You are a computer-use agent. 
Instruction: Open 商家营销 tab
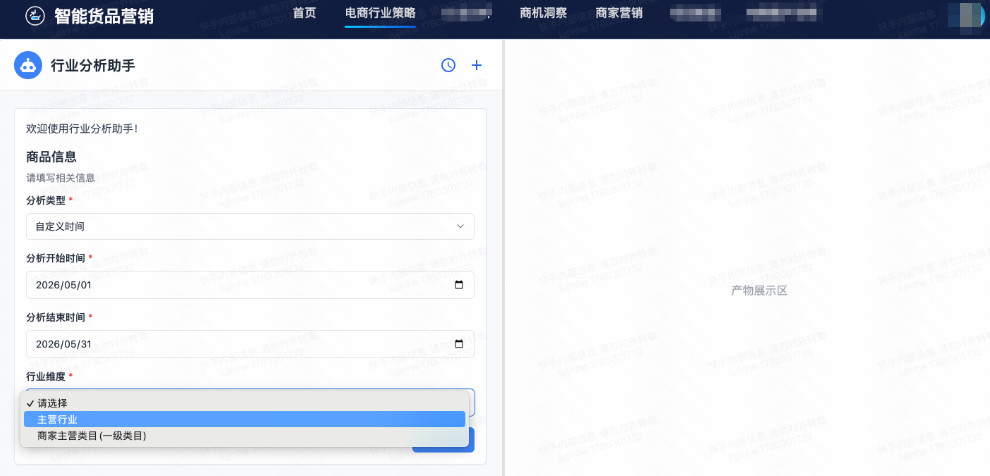pos(619,13)
